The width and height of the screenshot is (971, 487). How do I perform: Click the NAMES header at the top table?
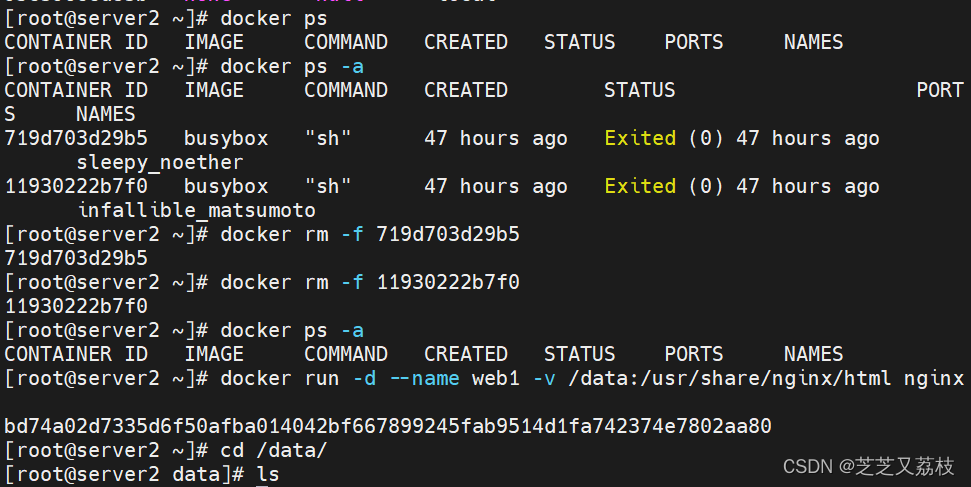[x=813, y=42]
